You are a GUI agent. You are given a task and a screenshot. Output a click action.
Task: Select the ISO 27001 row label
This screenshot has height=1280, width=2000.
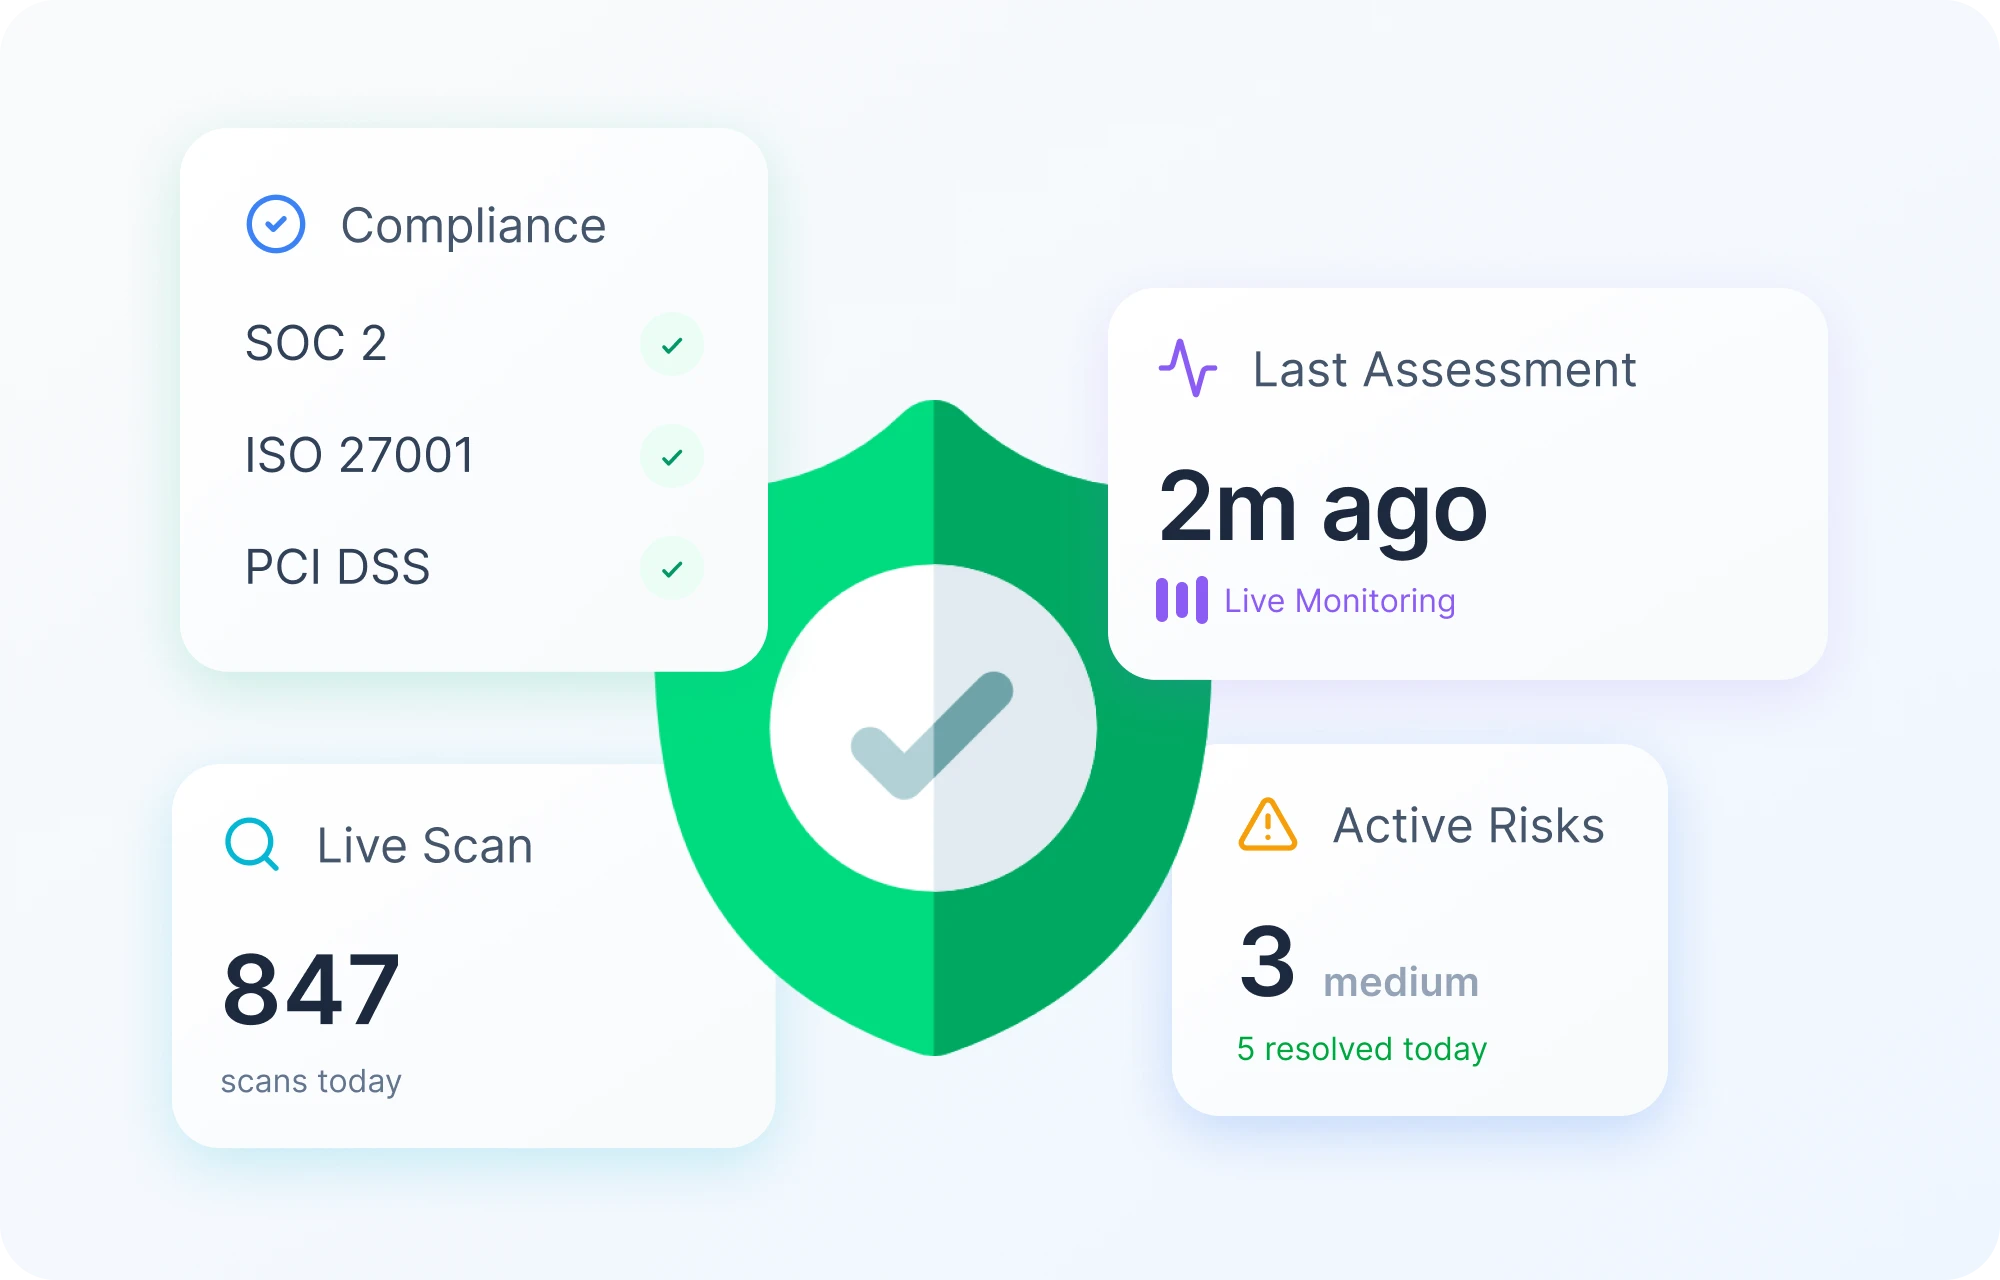359,456
